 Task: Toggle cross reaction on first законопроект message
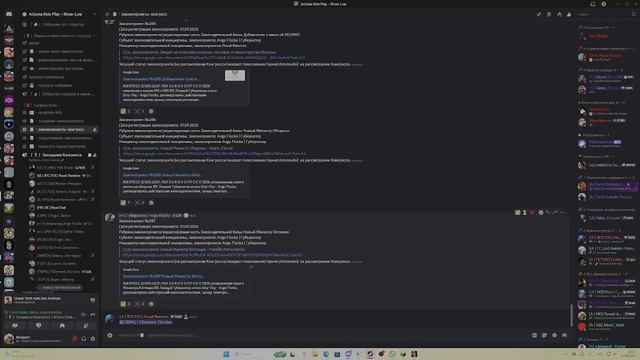click(139, 111)
